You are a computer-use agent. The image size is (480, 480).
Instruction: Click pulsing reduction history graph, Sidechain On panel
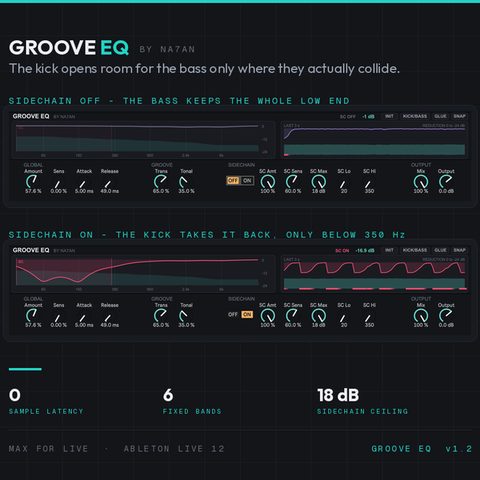[x=374, y=274]
